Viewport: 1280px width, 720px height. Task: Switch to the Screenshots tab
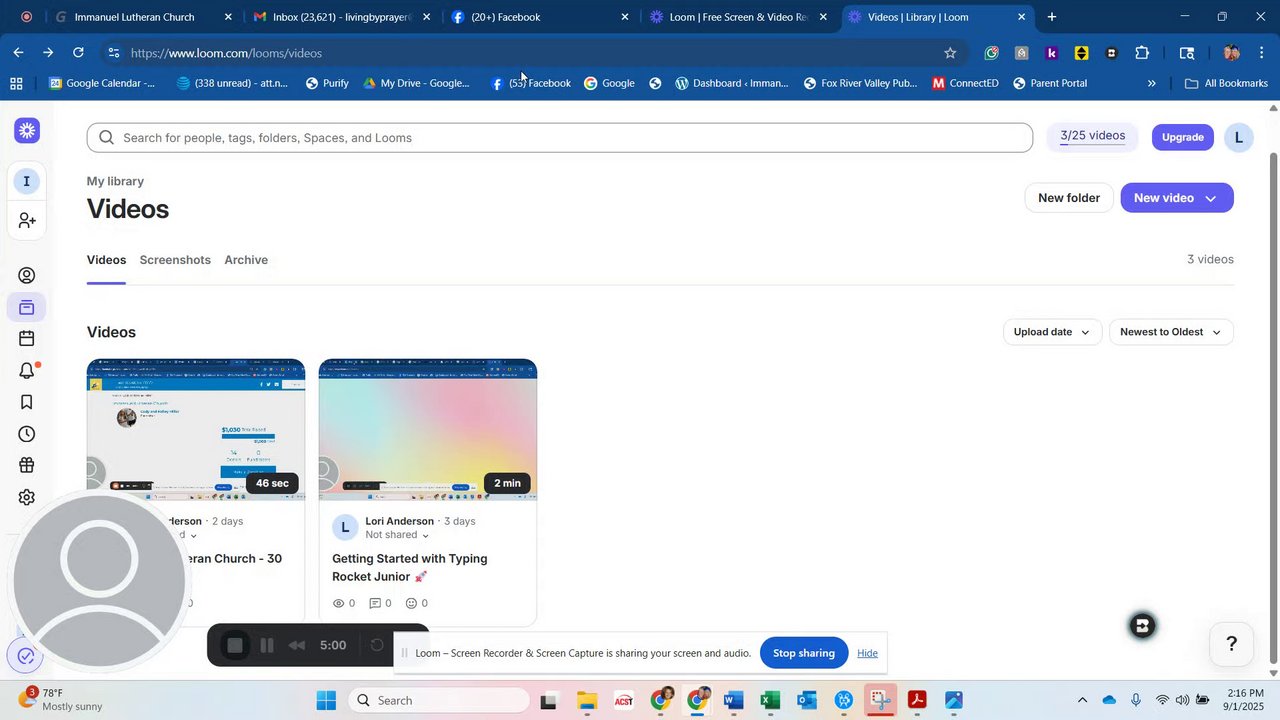(x=175, y=260)
